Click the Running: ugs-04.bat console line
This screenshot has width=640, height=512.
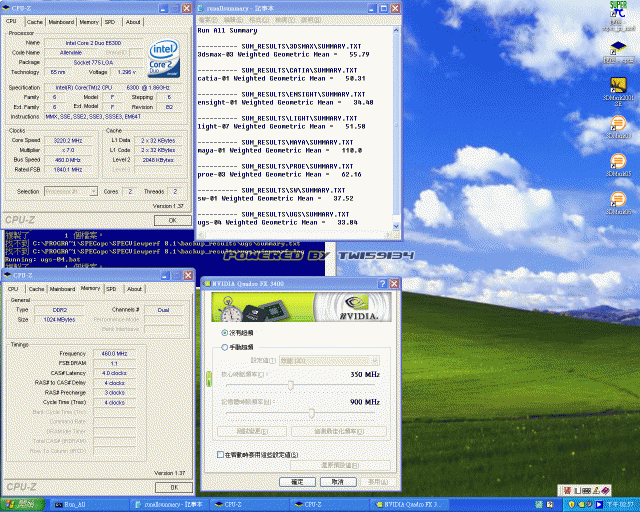[43, 259]
